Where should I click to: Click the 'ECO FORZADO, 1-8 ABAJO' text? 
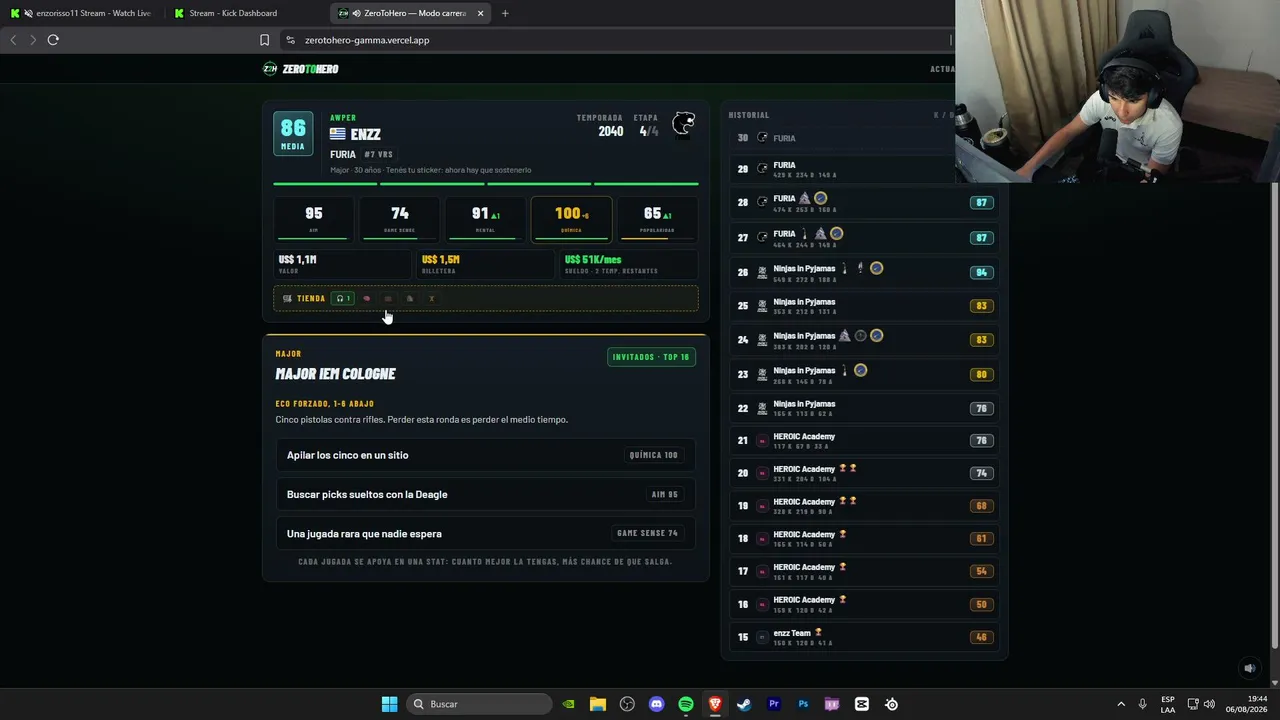click(x=325, y=404)
